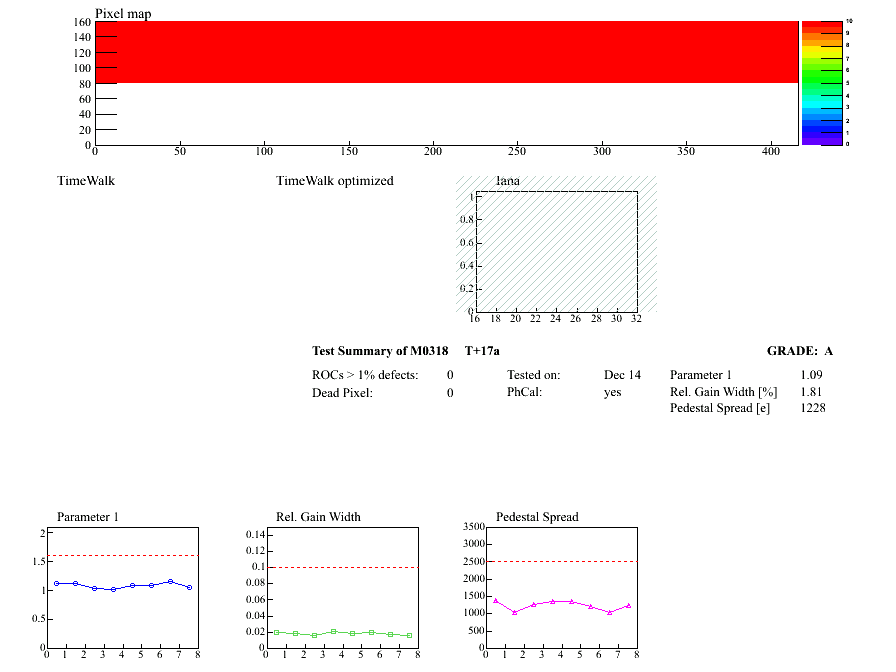Click the Dec 14 tested date value

tap(622, 375)
